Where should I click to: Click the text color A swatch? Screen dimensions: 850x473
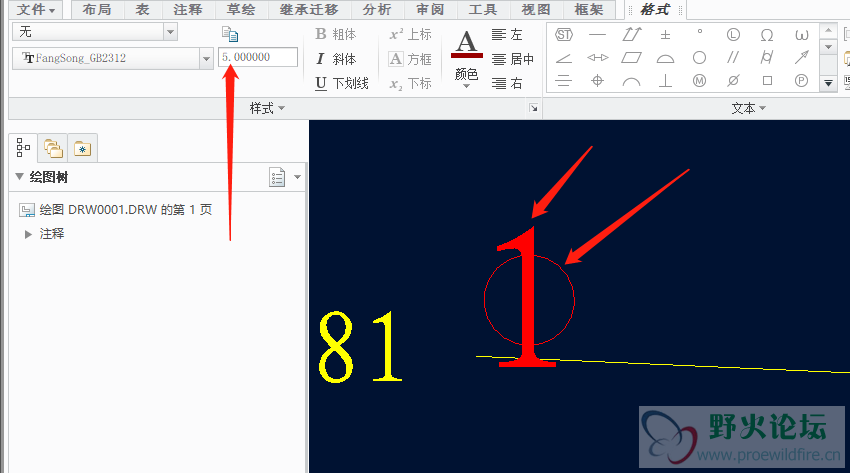coord(466,44)
